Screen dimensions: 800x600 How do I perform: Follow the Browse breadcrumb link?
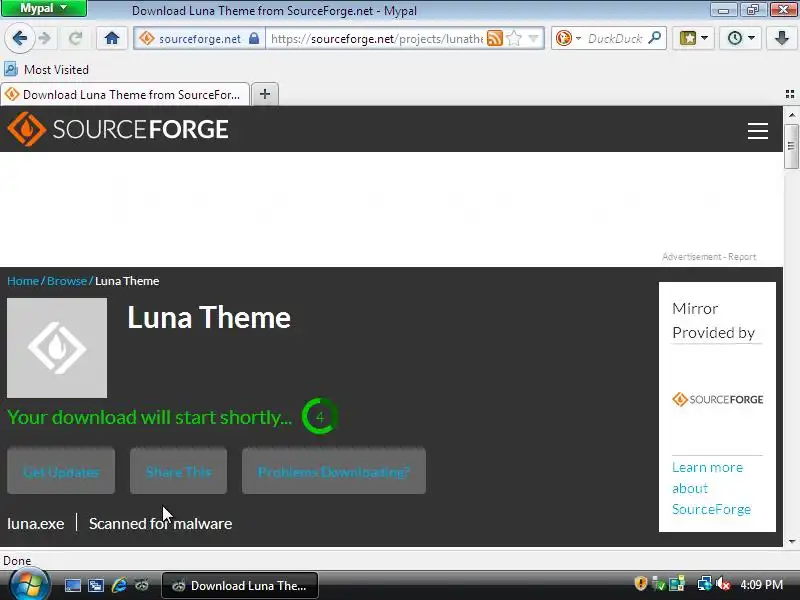[67, 281]
